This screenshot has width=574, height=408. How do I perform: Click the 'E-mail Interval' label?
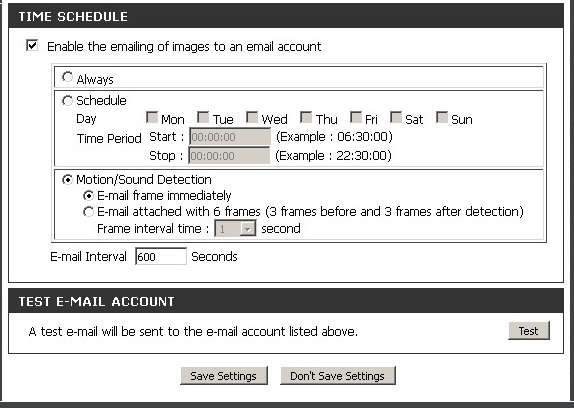pos(89,257)
